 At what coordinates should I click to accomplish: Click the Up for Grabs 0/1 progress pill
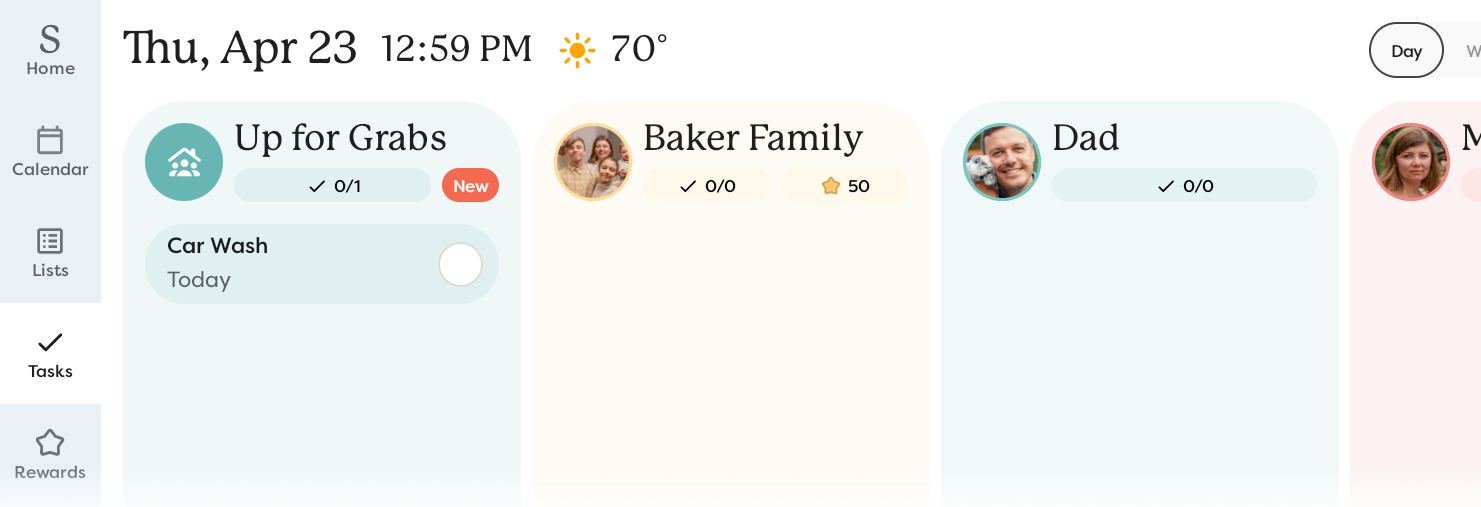tap(332, 186)
